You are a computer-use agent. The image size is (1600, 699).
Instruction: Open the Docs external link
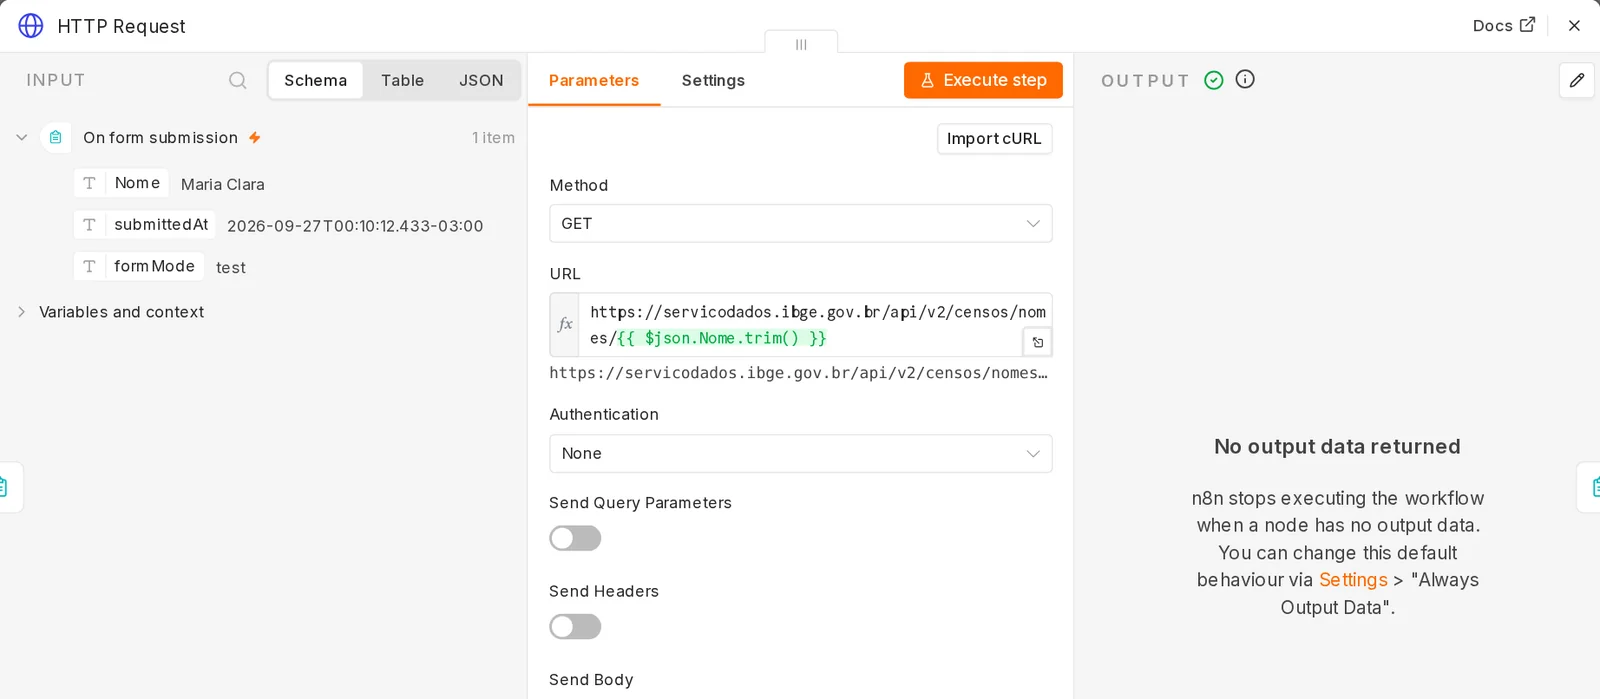(x=1503, y=25)
